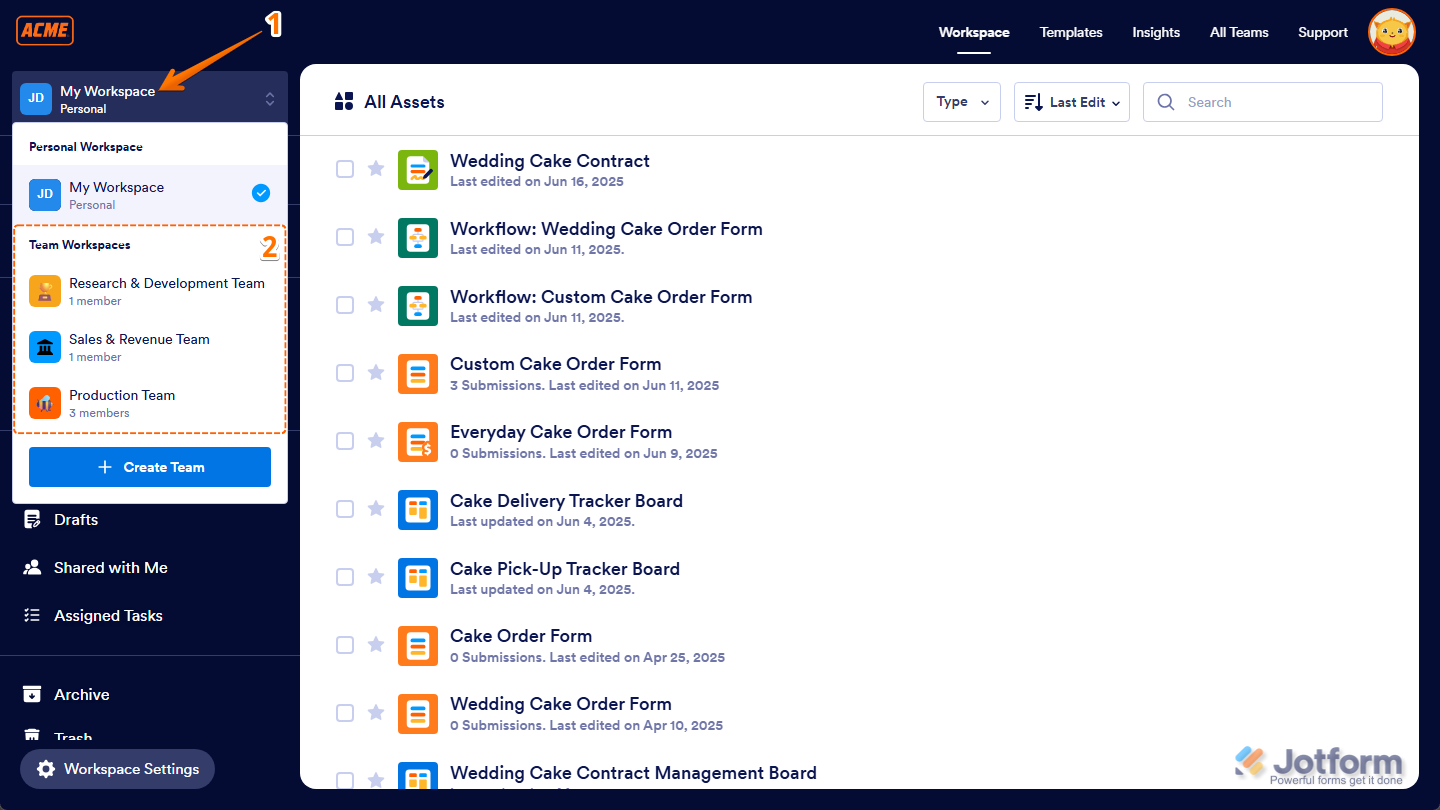Open the Workflow: Wedding Cake Order Form icon
The height and width of the screenshot is (810, 1440).
point(418,238)
